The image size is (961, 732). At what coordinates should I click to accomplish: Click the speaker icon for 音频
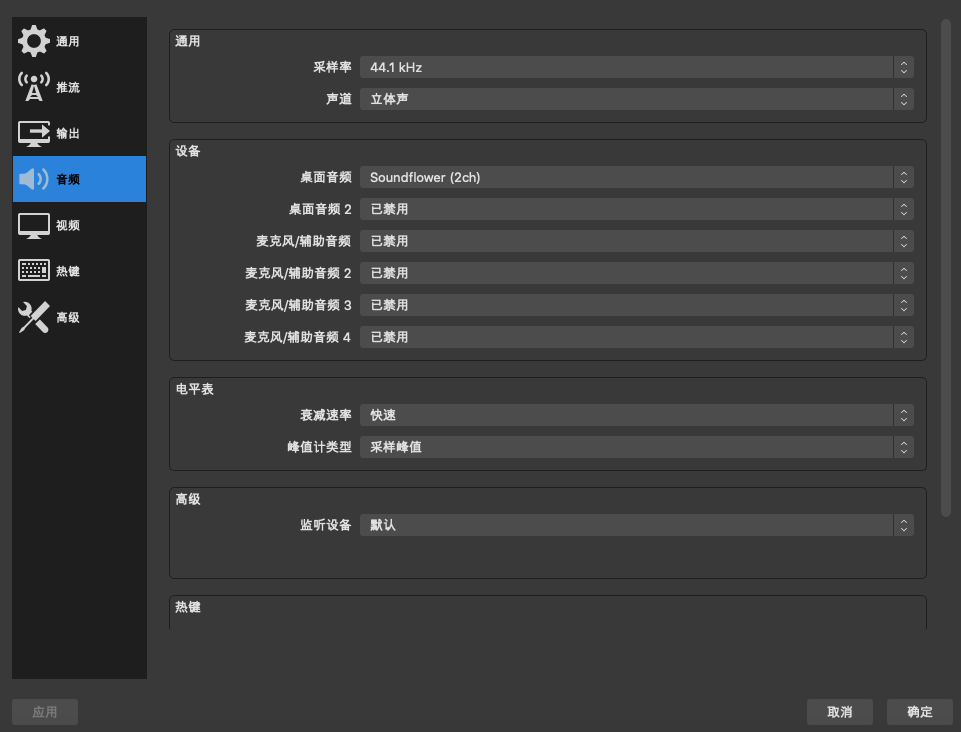point(34,179)
